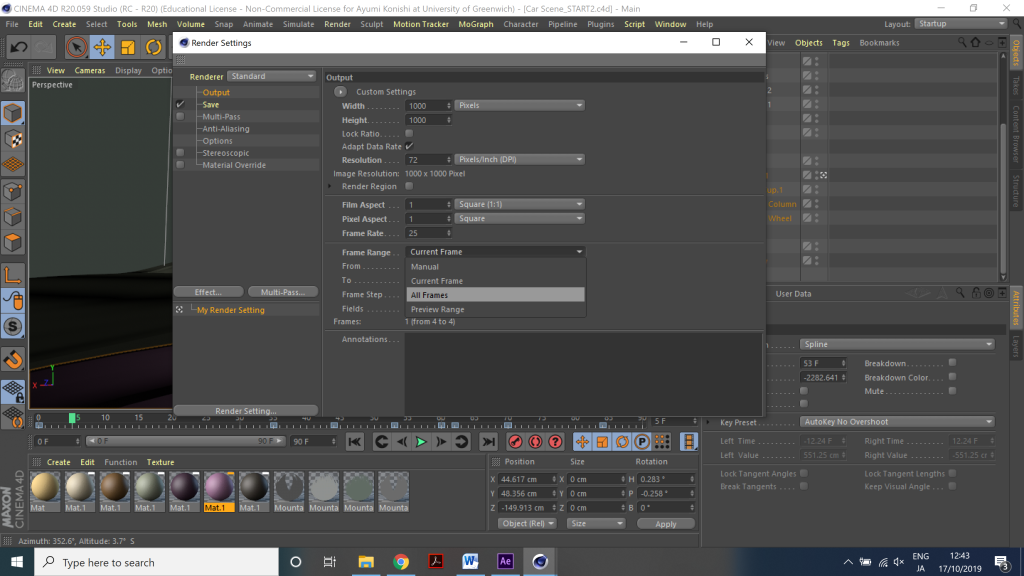Toggle the Adapt Data Rate checkbox

tap(409, 146)
